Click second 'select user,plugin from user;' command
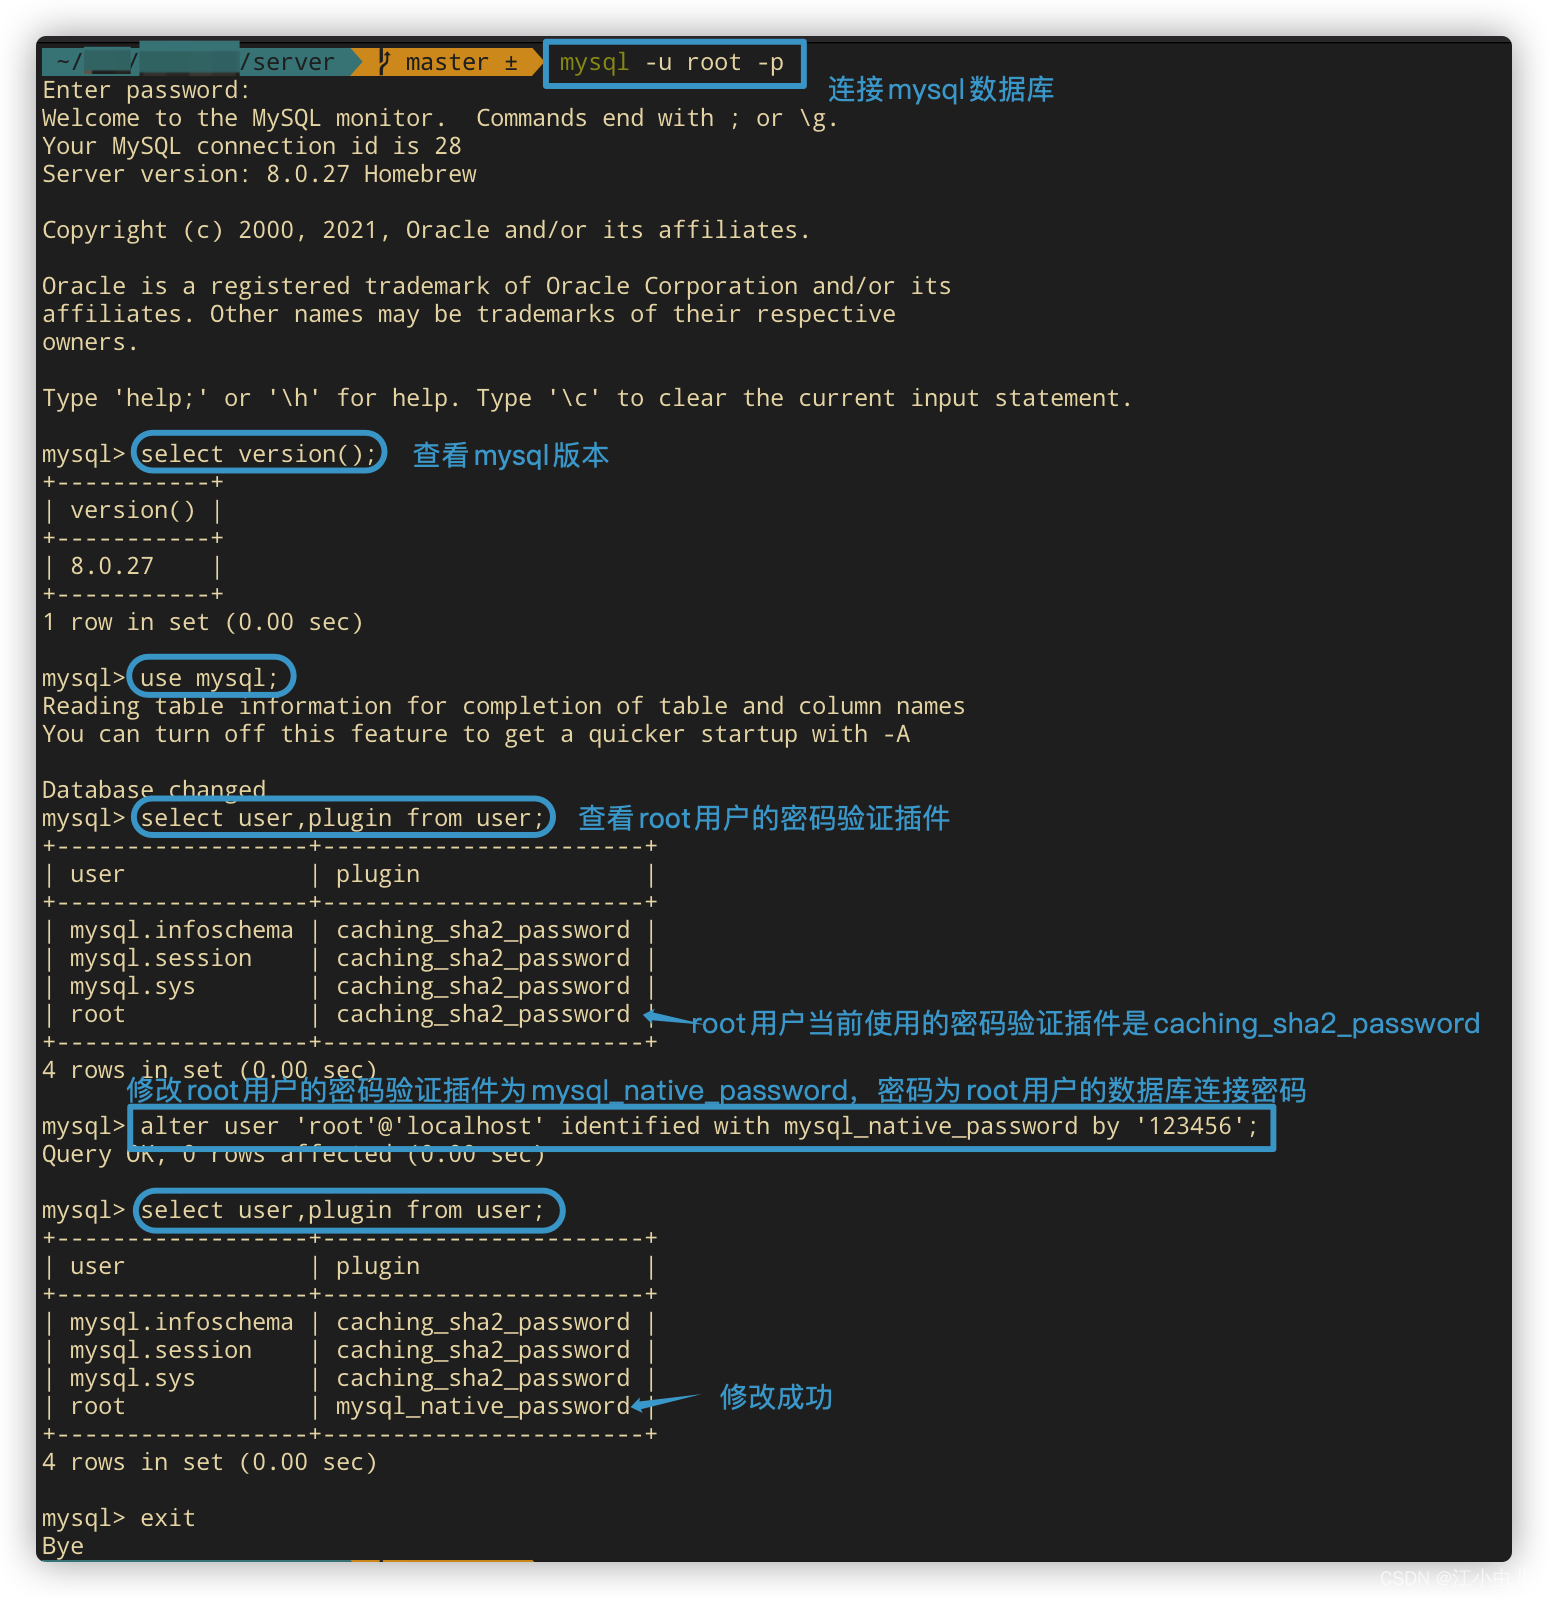The width and height of the screenshot is (1548, 1598). coord(342,1210)
